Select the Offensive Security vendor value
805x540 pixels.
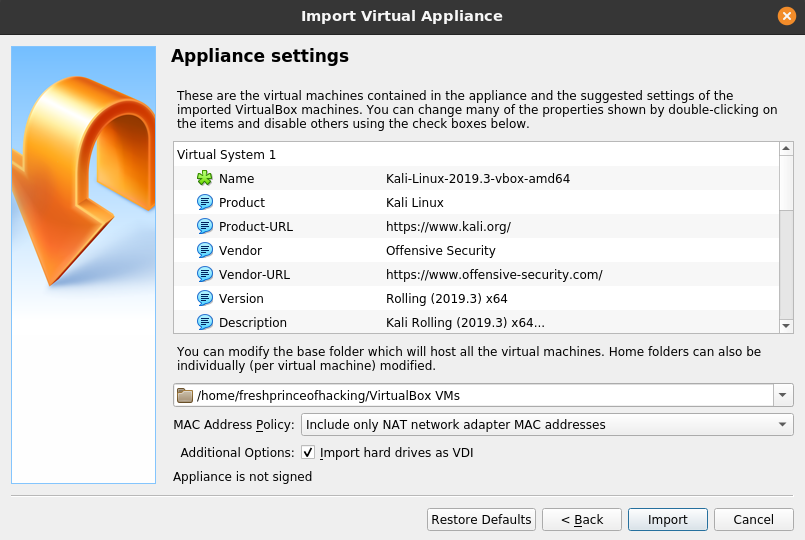(x=440, y=250)
